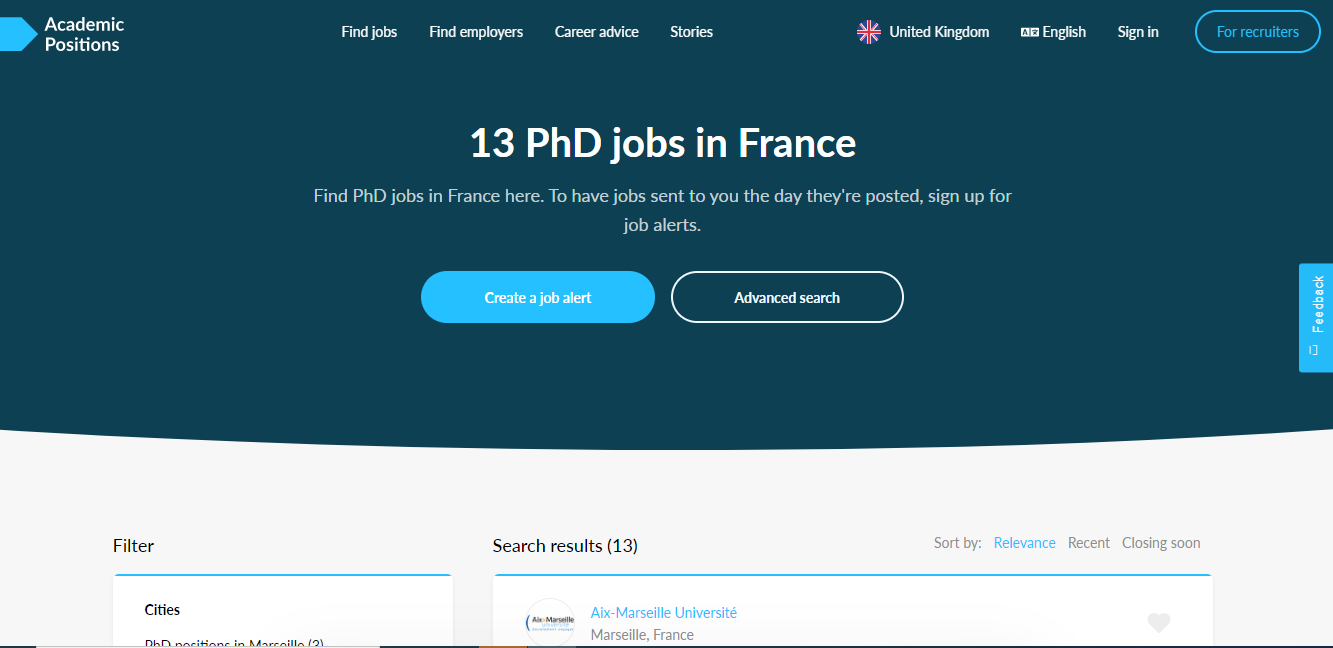Click the Aix-Marseille Université logo thumbnail
This screenshot has width=1333, height=648.
click(550, 622)
